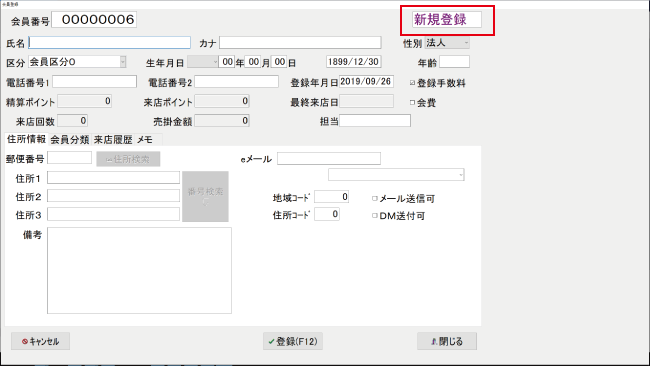This screenshot has height=366, width=650.
Task: Click the birth day 00 field
Action: (279, 62)
